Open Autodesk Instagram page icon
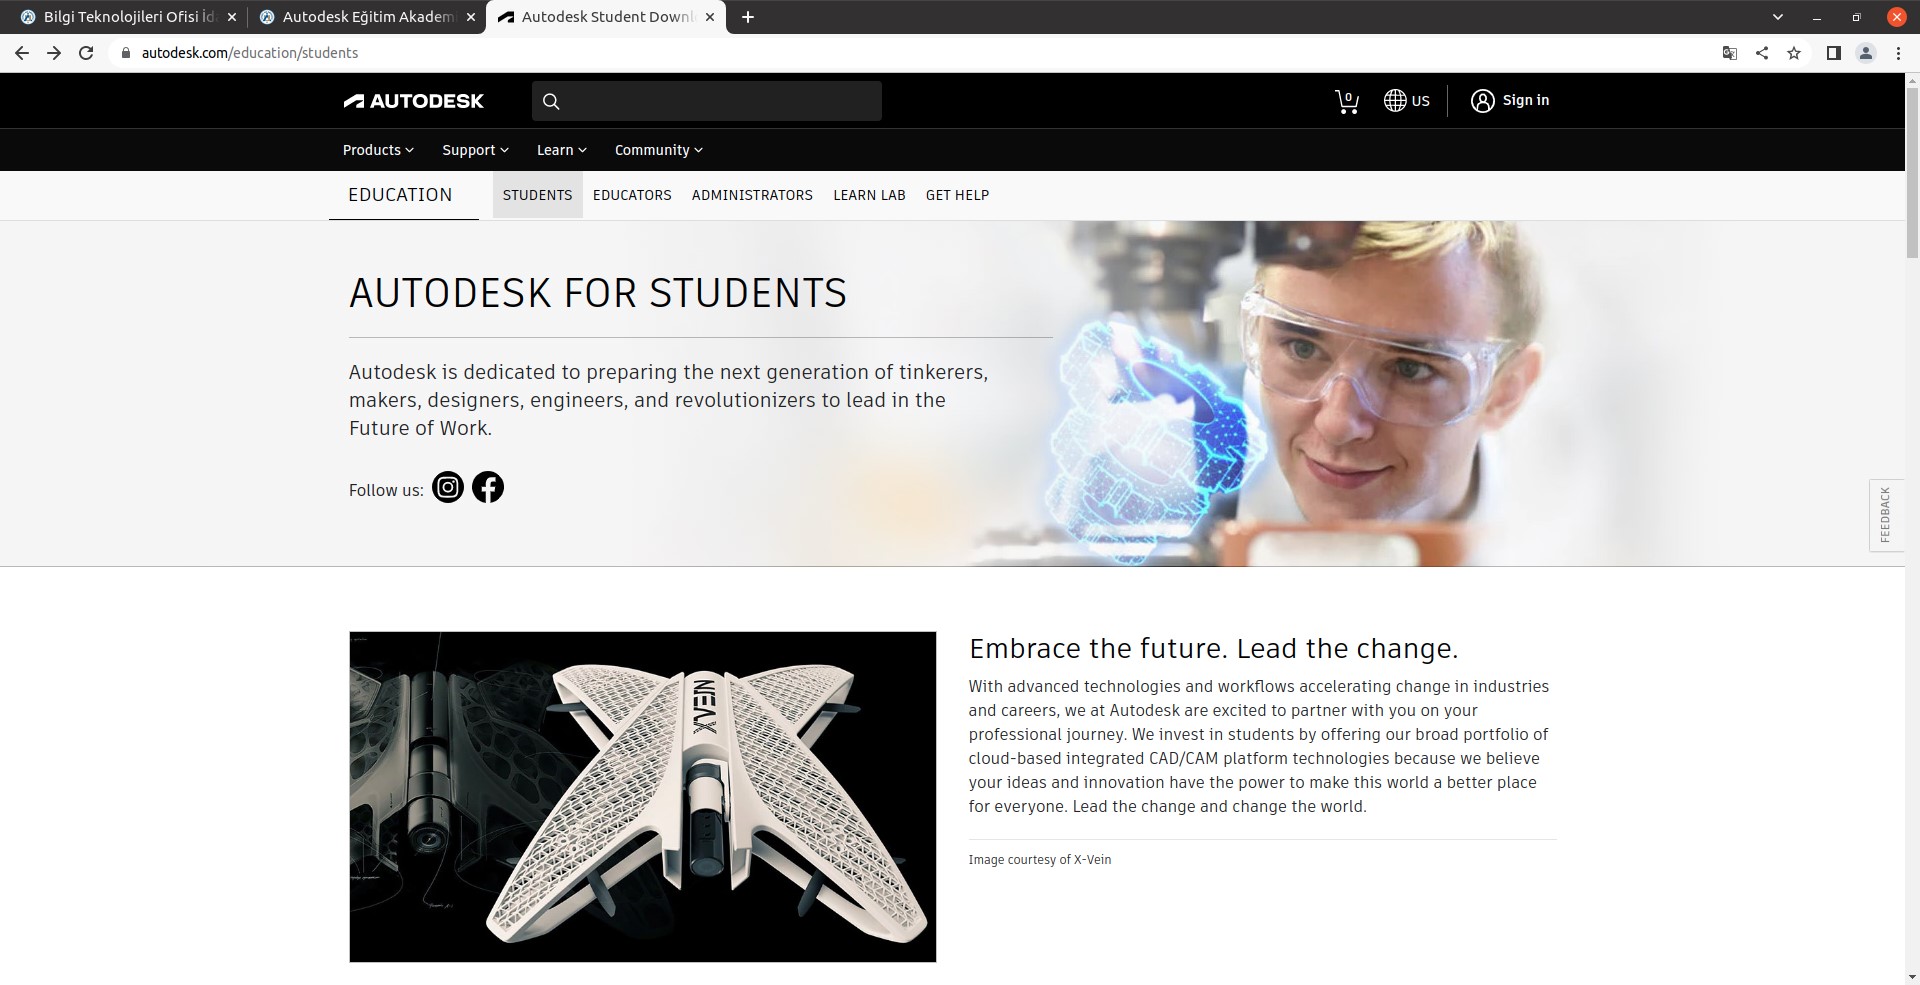 pos(448,487)
